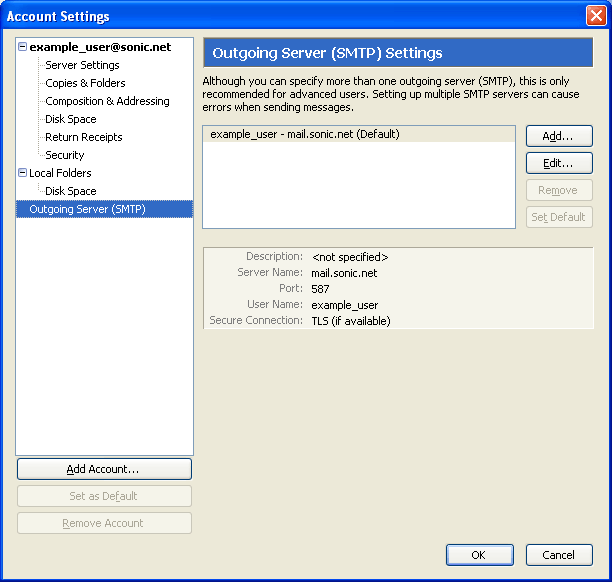
Task: Click the port value 587
Action: (320, 289)
